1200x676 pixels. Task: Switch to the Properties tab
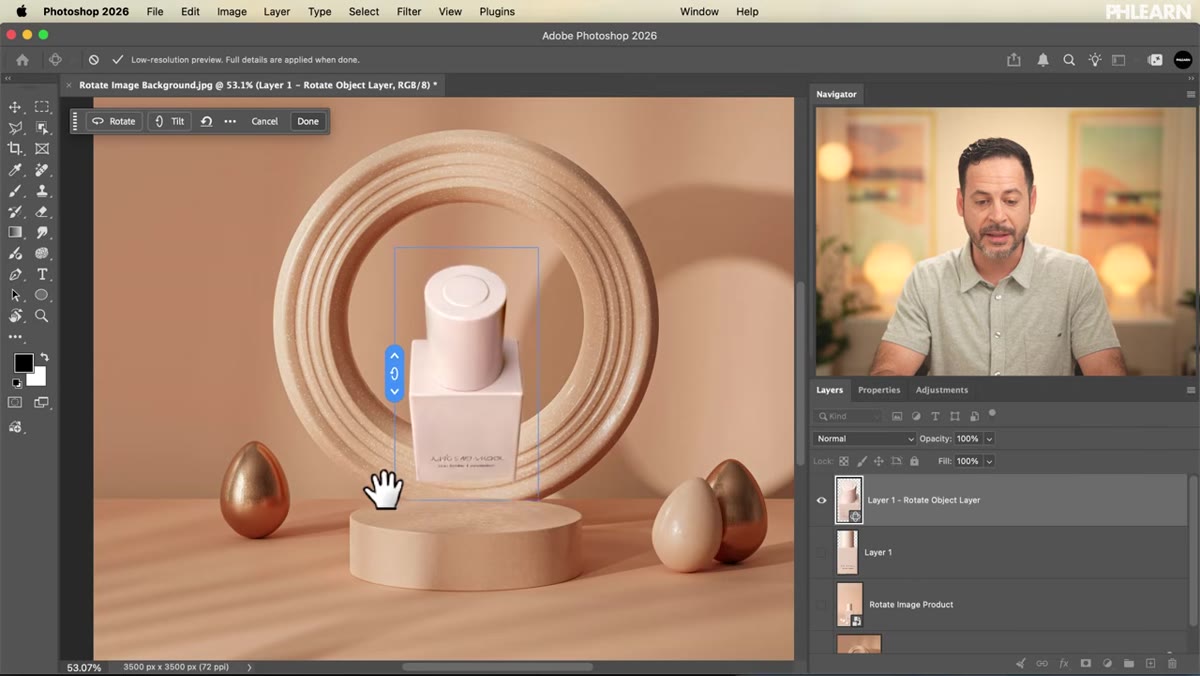point(879,390)
